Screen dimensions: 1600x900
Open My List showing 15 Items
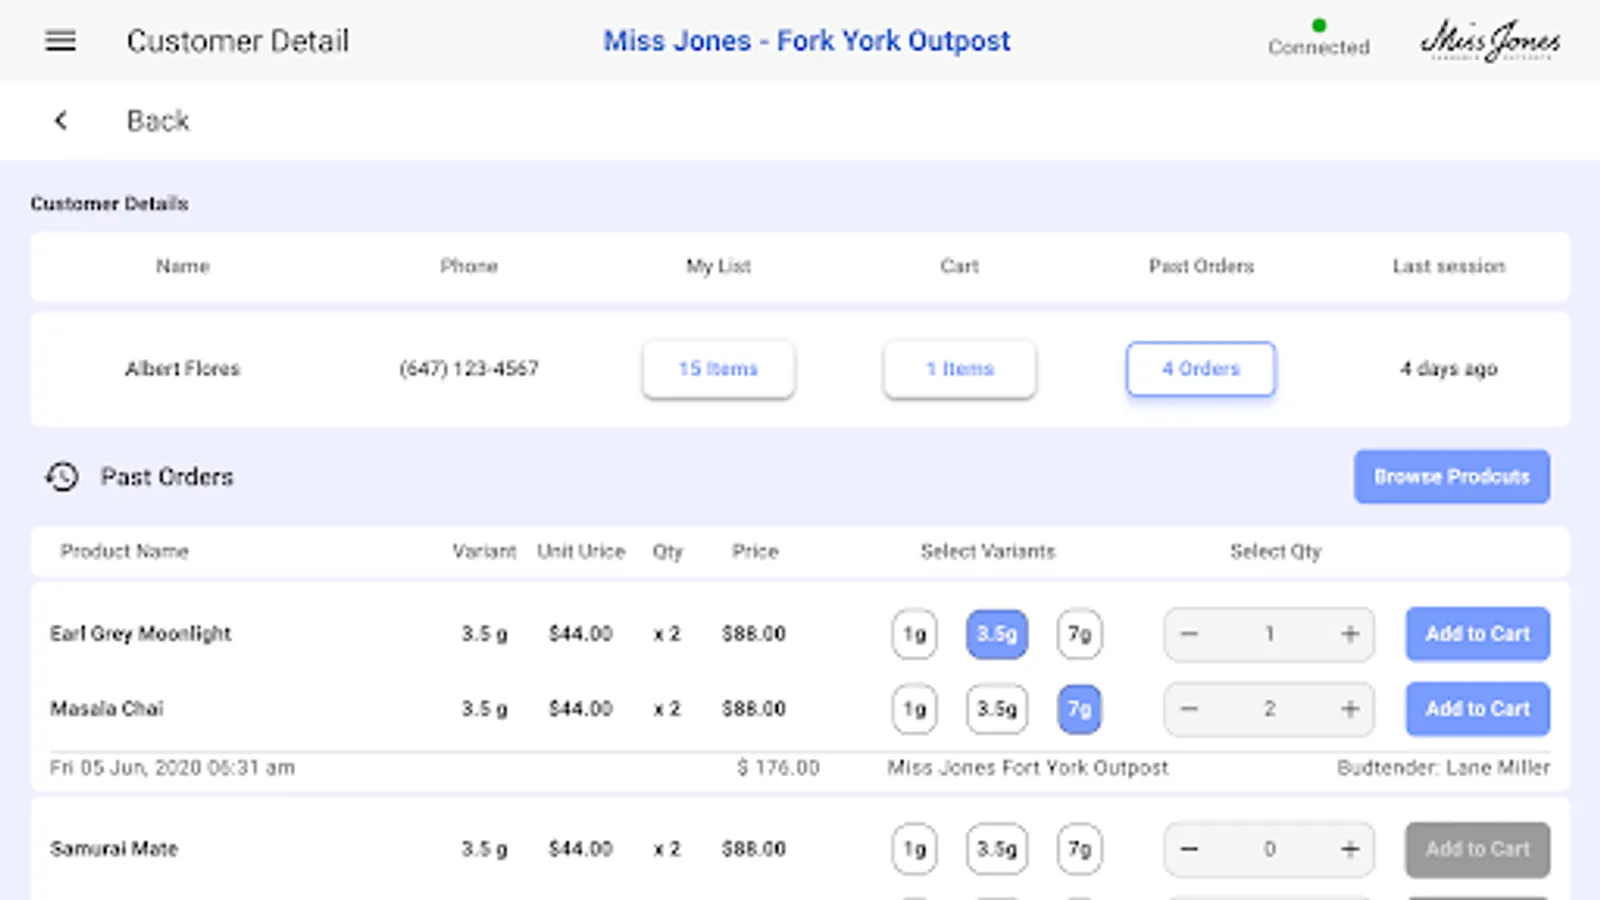718,369
